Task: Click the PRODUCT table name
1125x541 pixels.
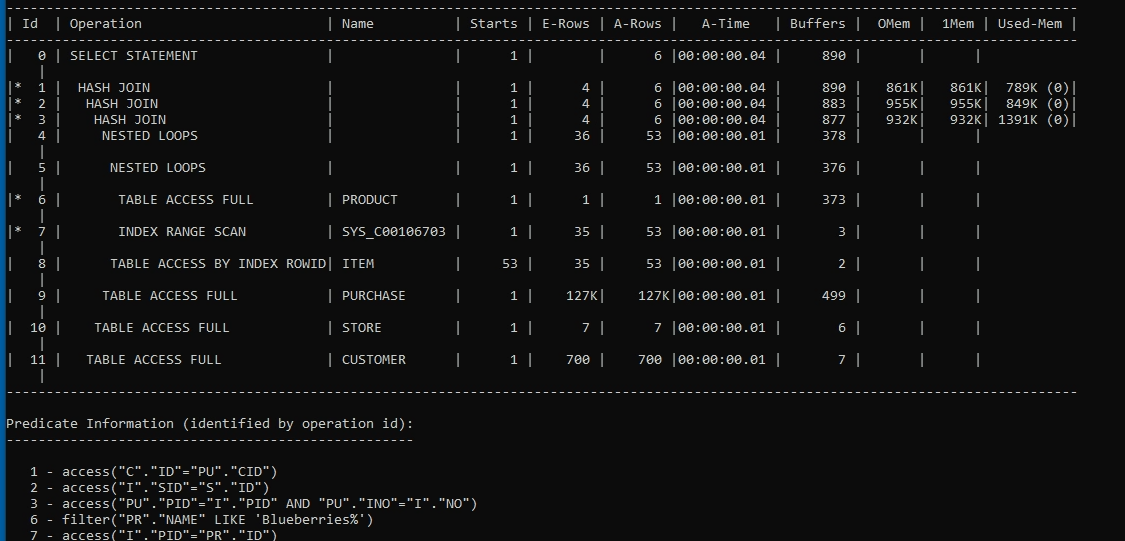Action: click(x=369, y=199)
